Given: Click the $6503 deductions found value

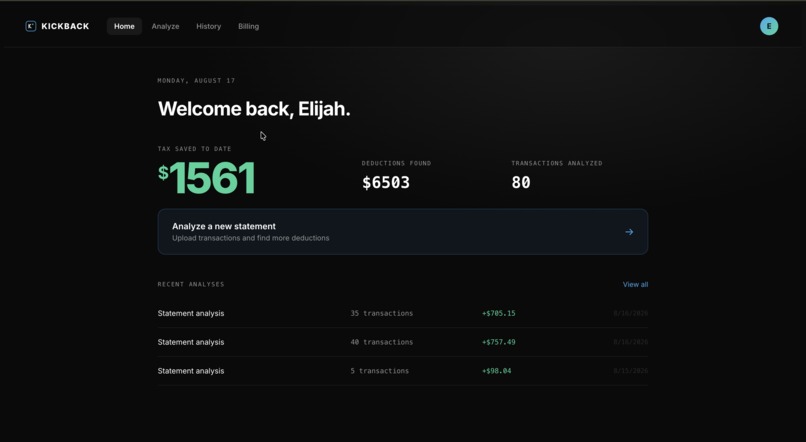Looking at the screenshot, I should click(x=386, y=182).
